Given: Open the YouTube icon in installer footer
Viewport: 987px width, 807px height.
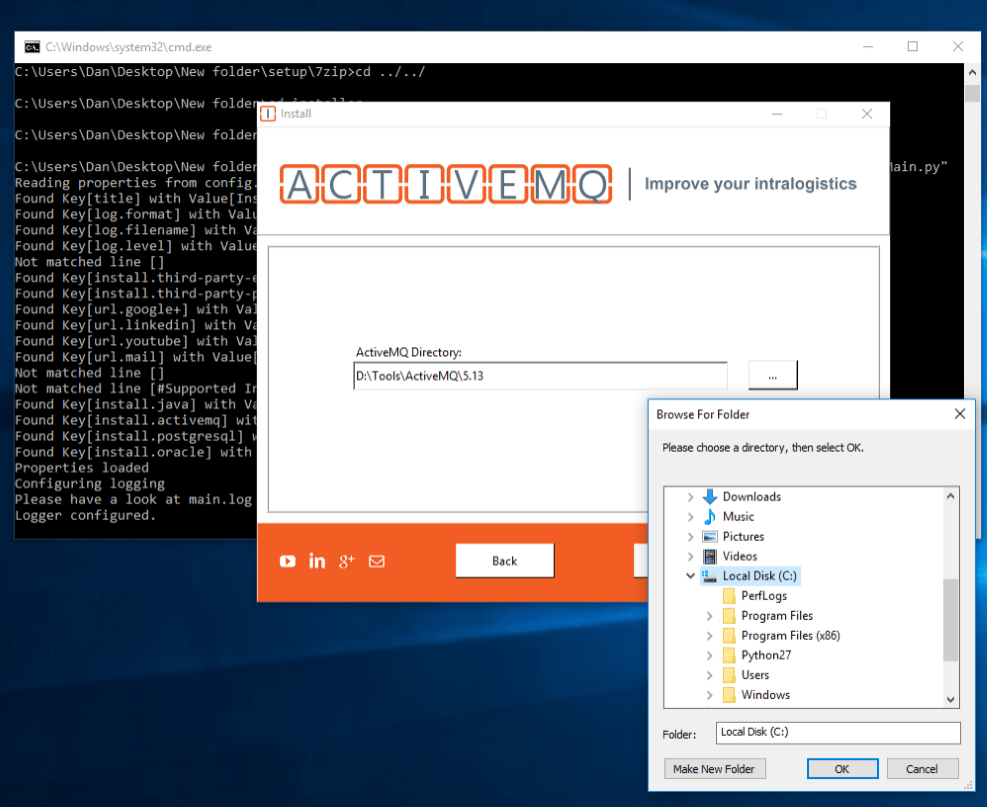Looking at the screenshot, I should point(288,561).
